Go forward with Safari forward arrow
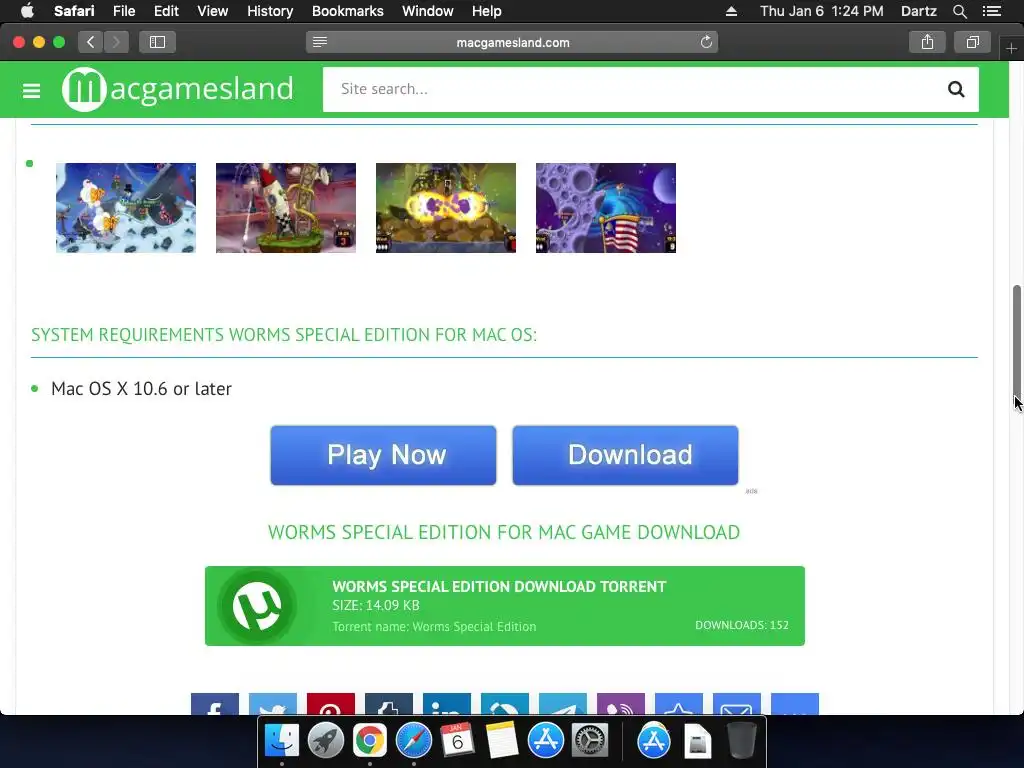Screen dimensions: 1024x768 [116, 42]
